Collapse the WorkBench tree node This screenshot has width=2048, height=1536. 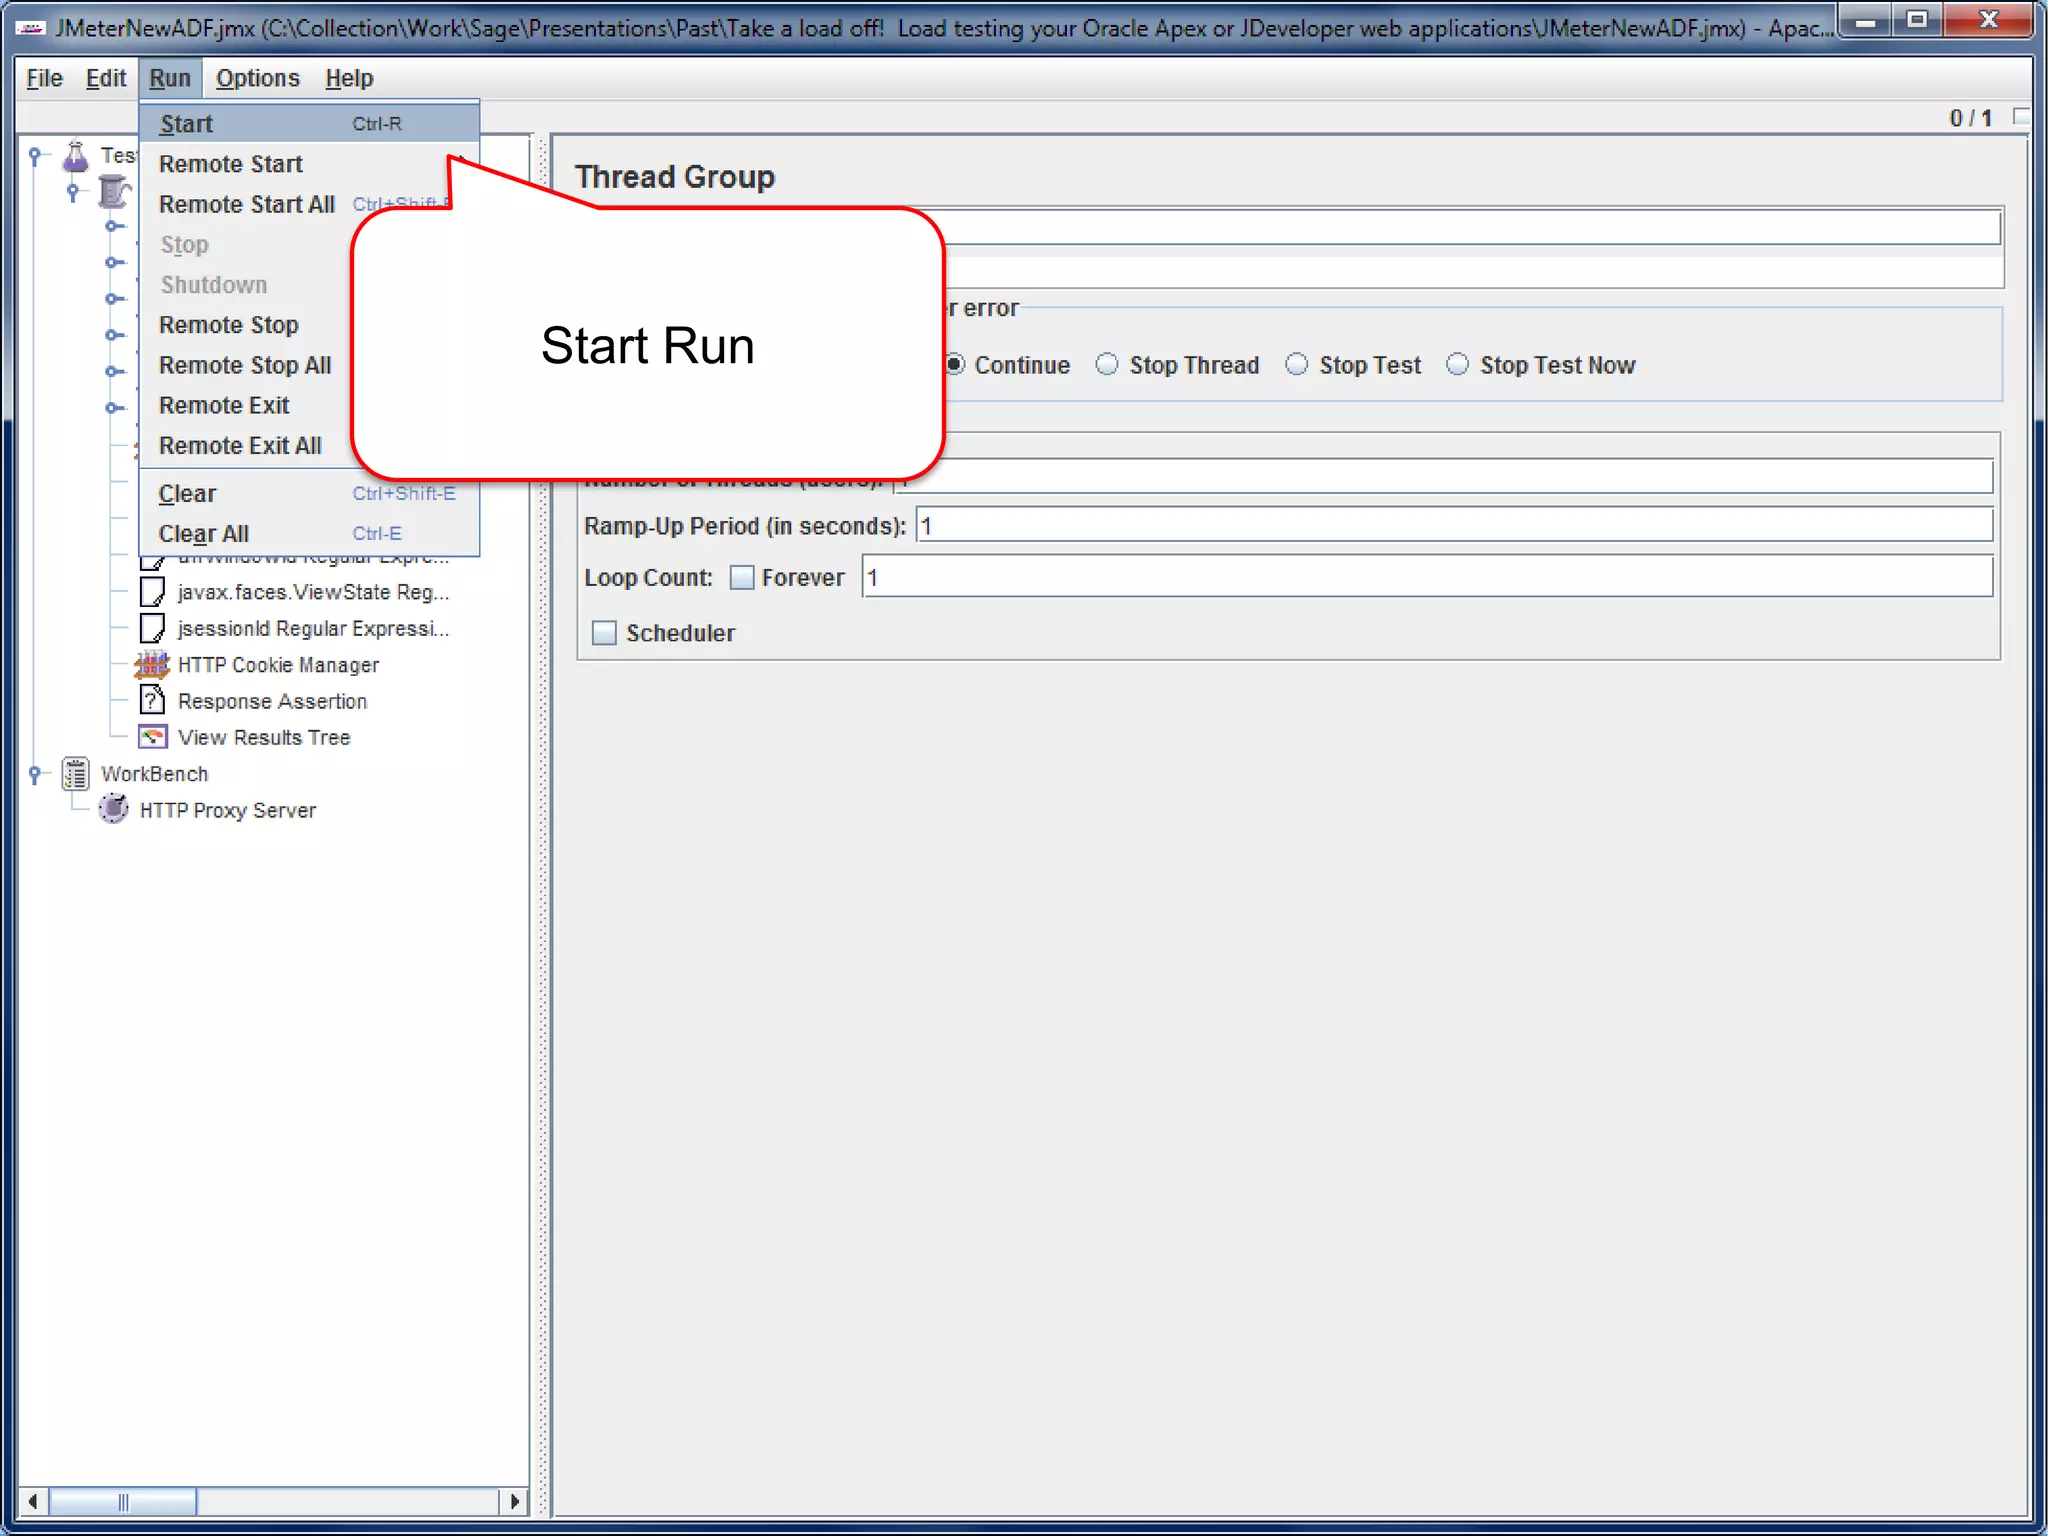point(35,774)
